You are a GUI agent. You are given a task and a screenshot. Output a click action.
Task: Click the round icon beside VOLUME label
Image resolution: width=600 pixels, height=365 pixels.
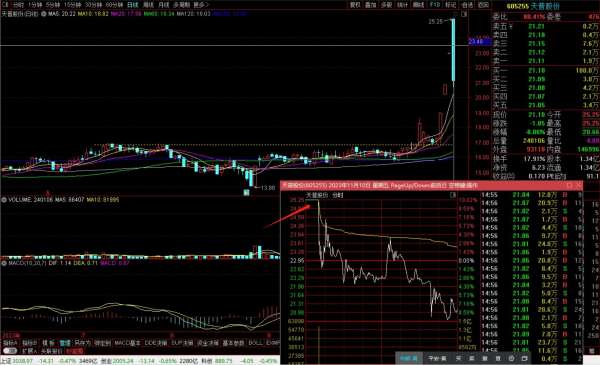4,200
